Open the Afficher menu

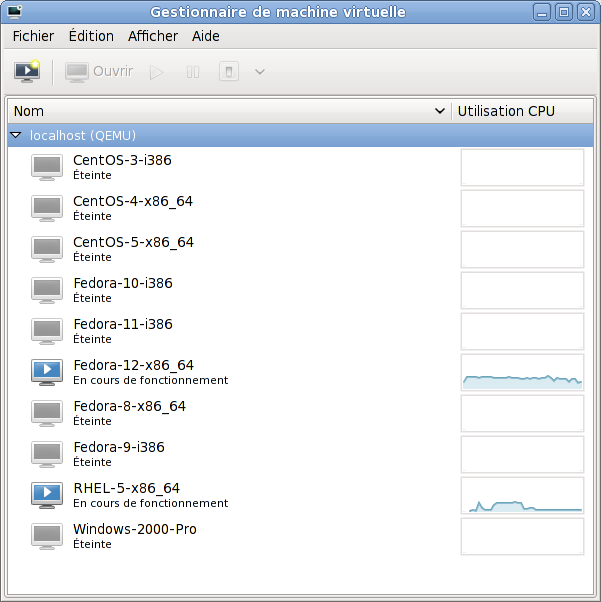pos(153,36)
